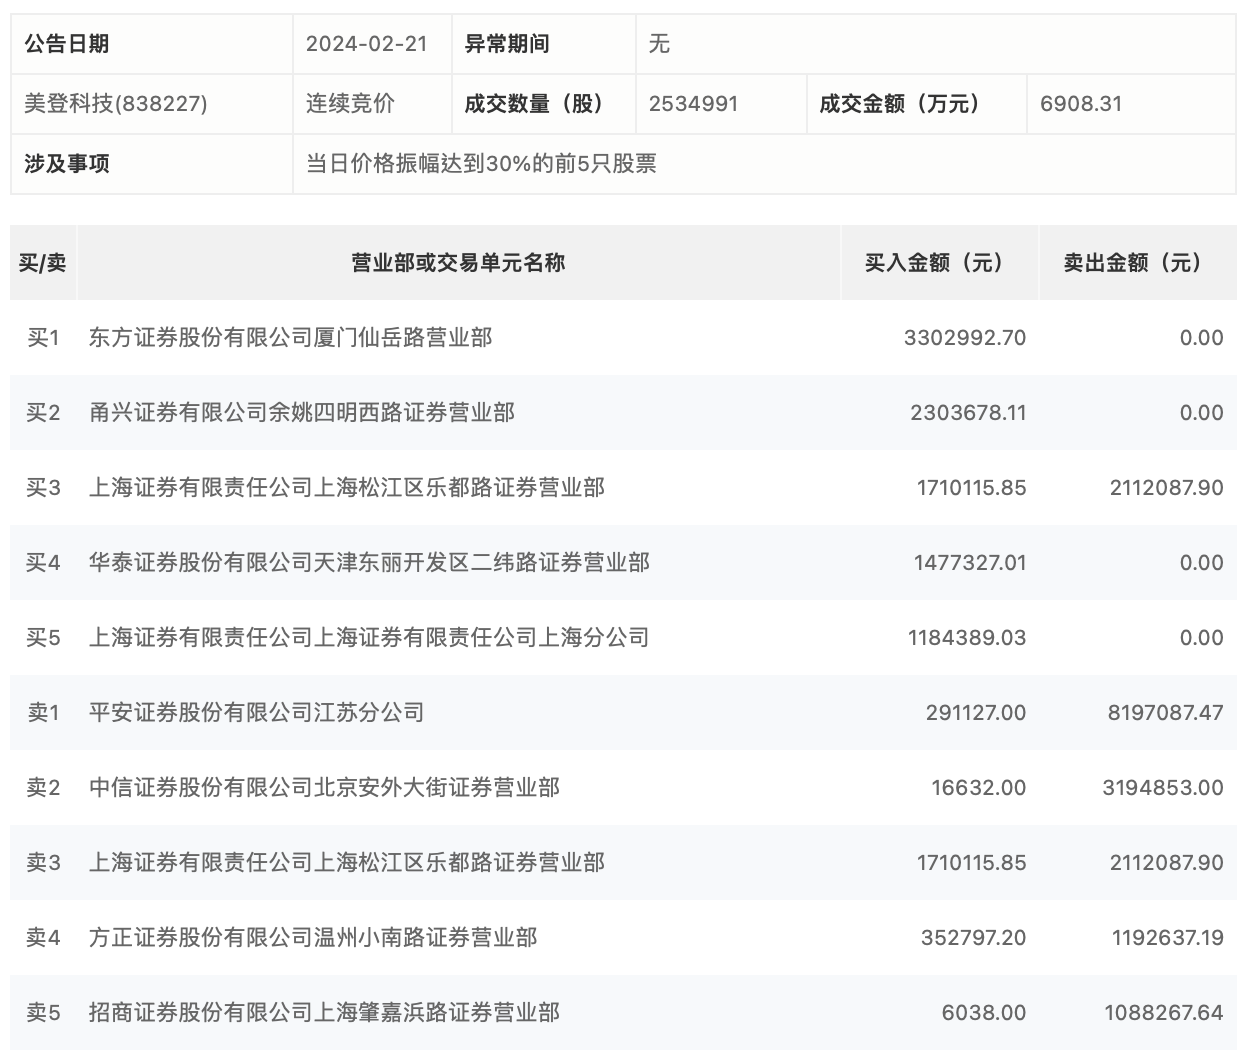Select the 无 value beside 异常期间
The height and width of the screenshot is (1060, 1244).
(659, 44)
